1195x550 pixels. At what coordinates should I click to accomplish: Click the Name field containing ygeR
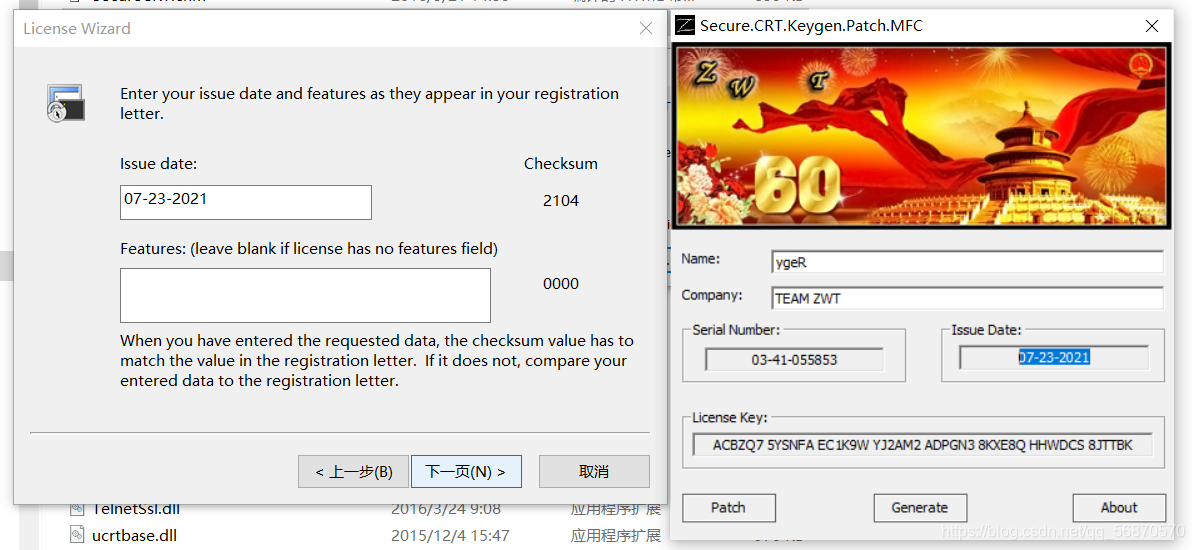[x=967, y=262]
